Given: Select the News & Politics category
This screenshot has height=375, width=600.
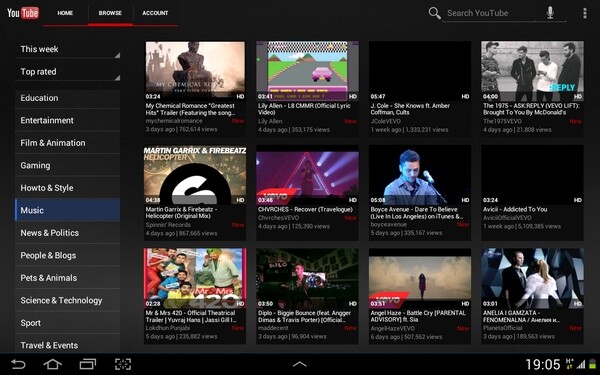Looking at the screenshot, I should [67, 233].
